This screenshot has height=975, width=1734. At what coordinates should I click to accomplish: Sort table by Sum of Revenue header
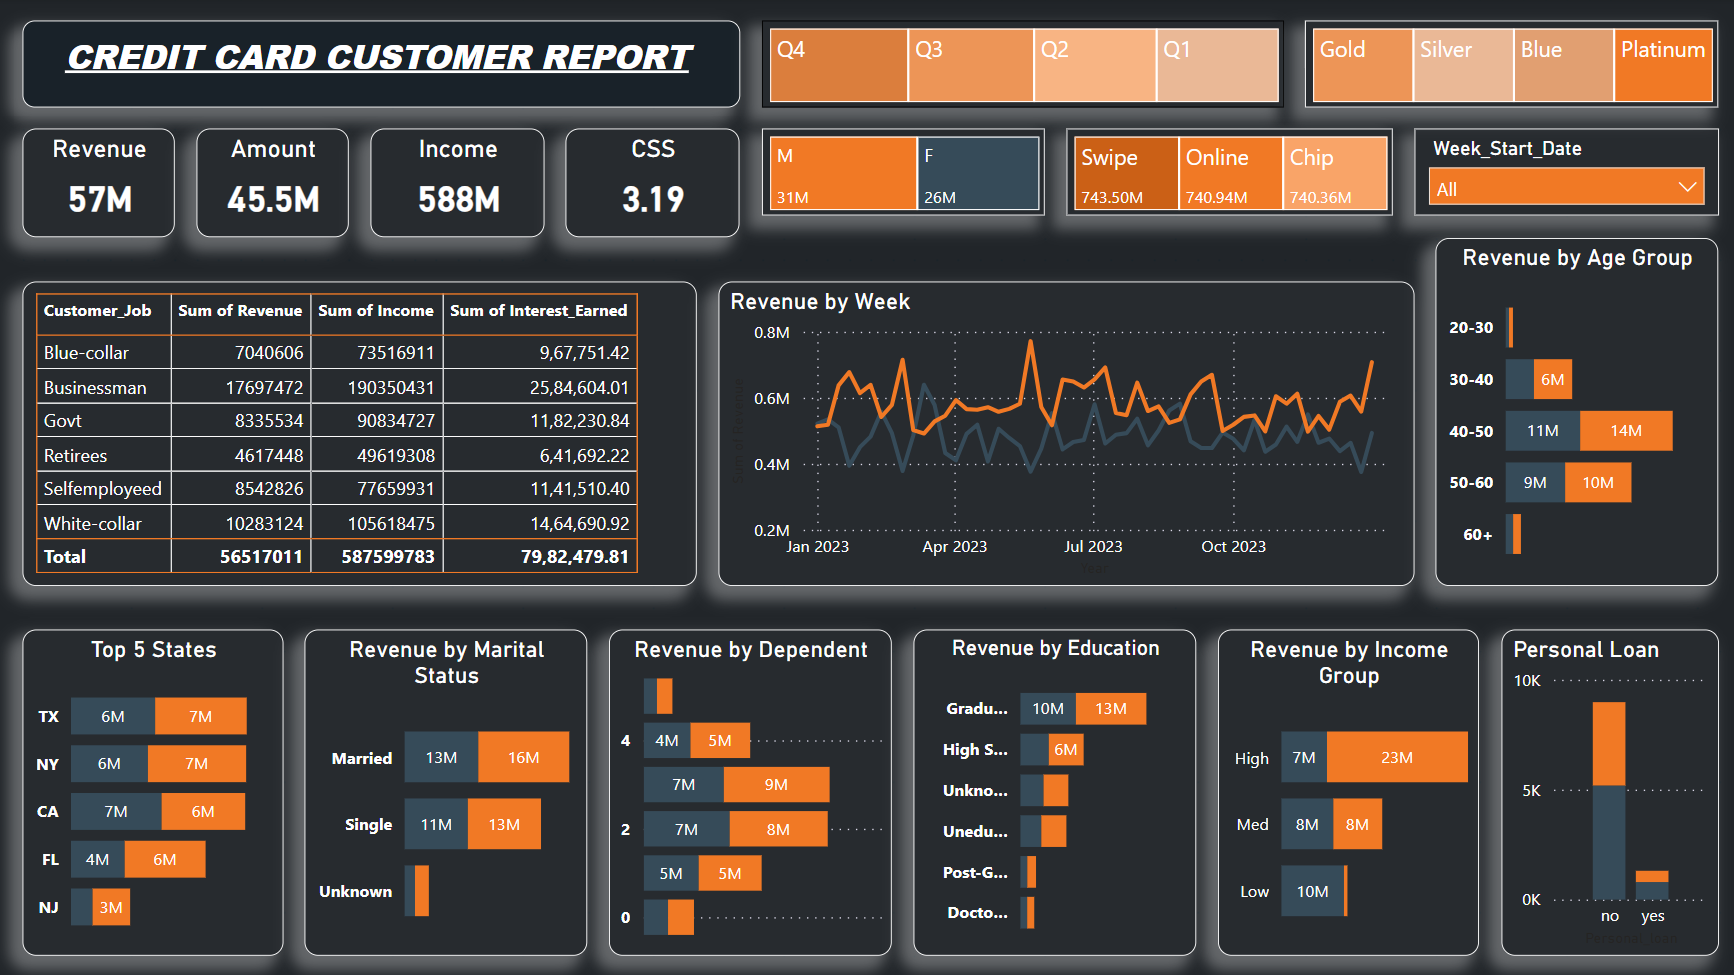pyautogui.click(x=240, y=311)
